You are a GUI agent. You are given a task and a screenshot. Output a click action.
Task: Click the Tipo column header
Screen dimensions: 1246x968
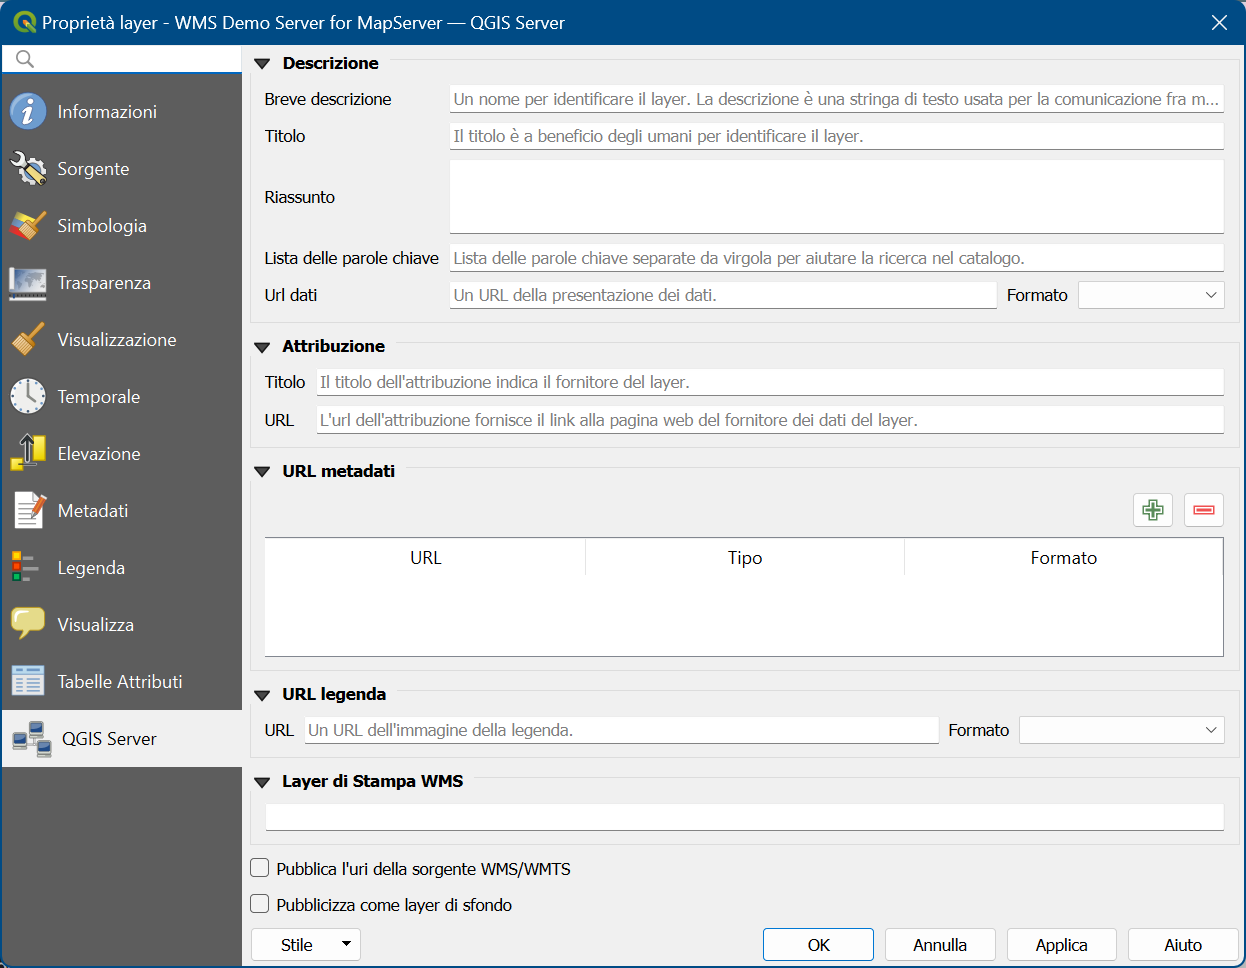click(x=745, y=558)
